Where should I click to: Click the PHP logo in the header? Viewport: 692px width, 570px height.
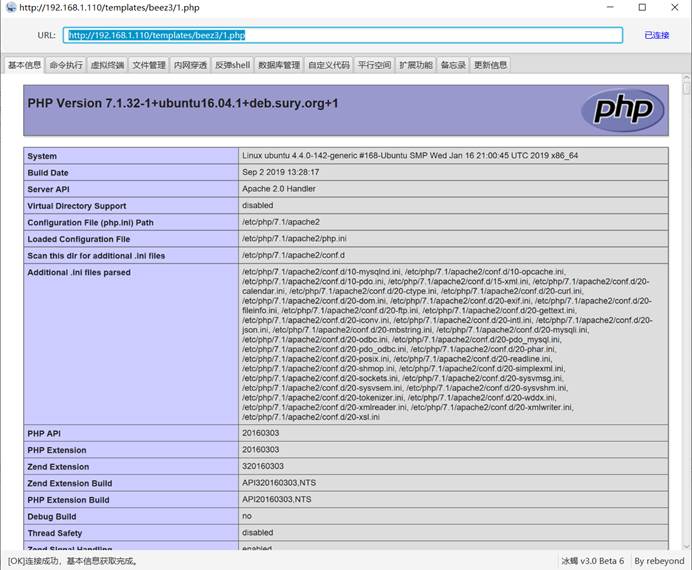[622, 109]
